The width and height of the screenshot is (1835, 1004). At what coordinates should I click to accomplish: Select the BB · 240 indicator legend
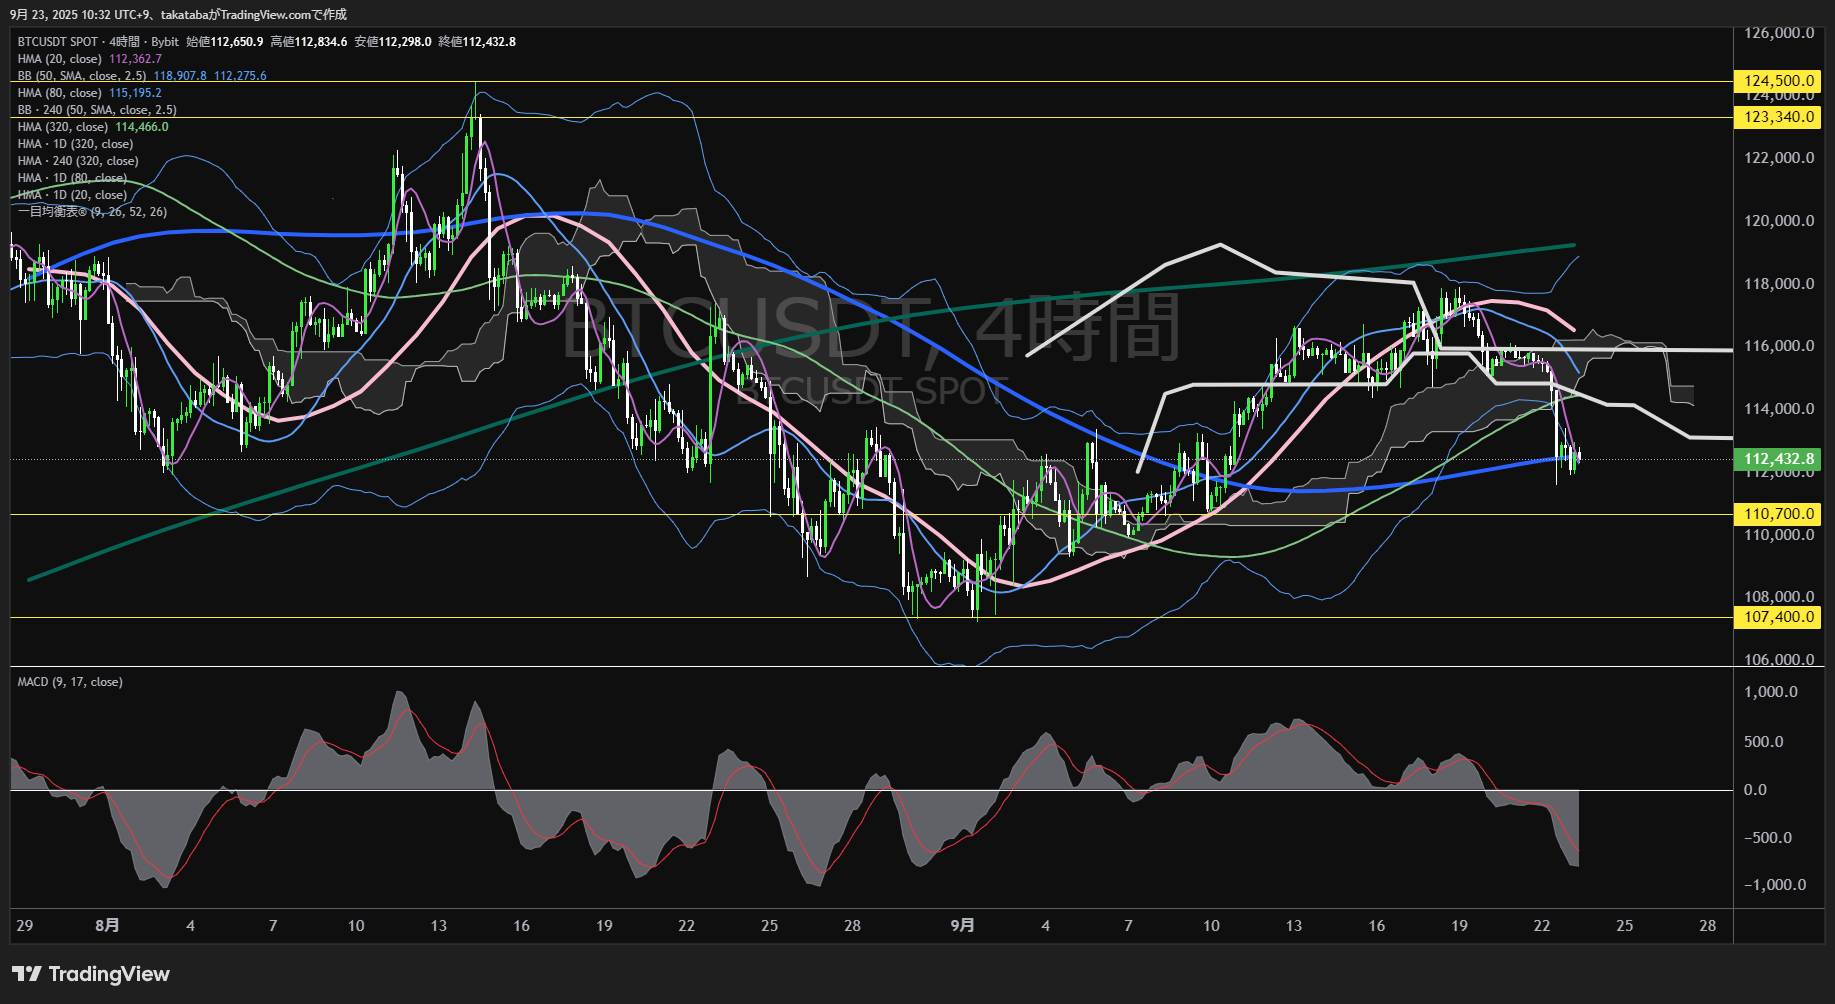[x=97, y=110]
